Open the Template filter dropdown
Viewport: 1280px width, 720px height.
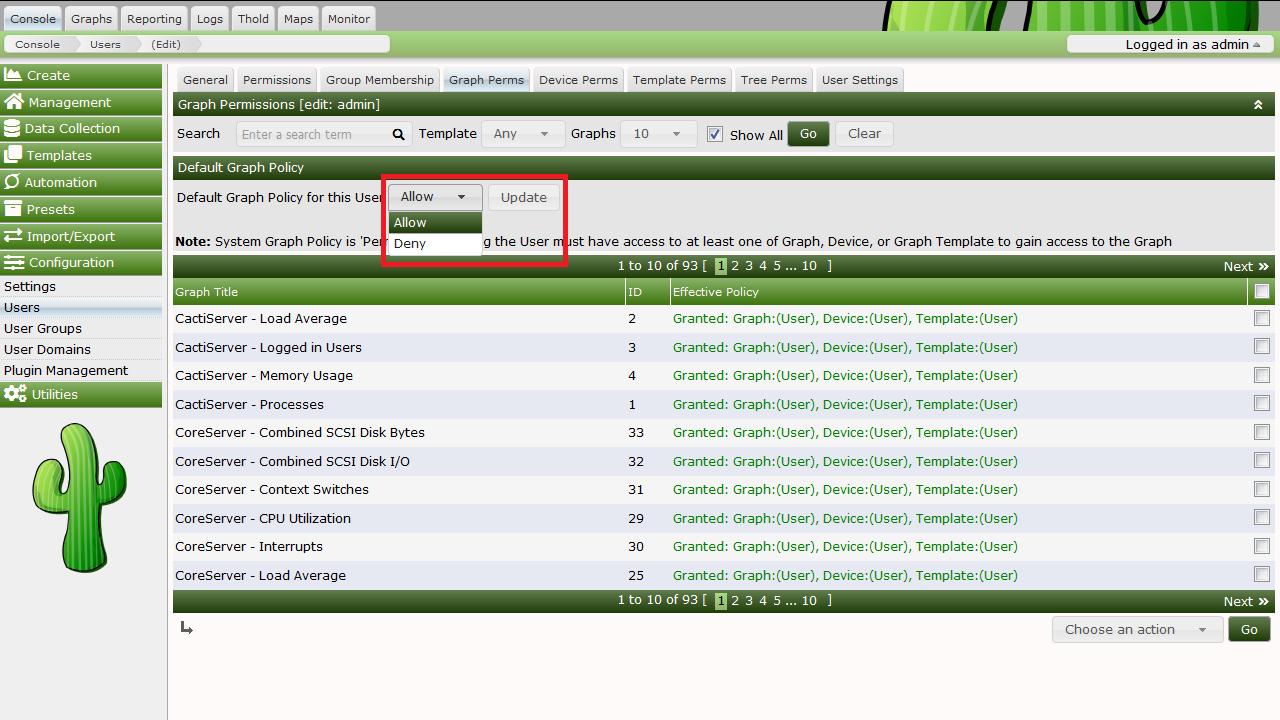coord(521,134)
